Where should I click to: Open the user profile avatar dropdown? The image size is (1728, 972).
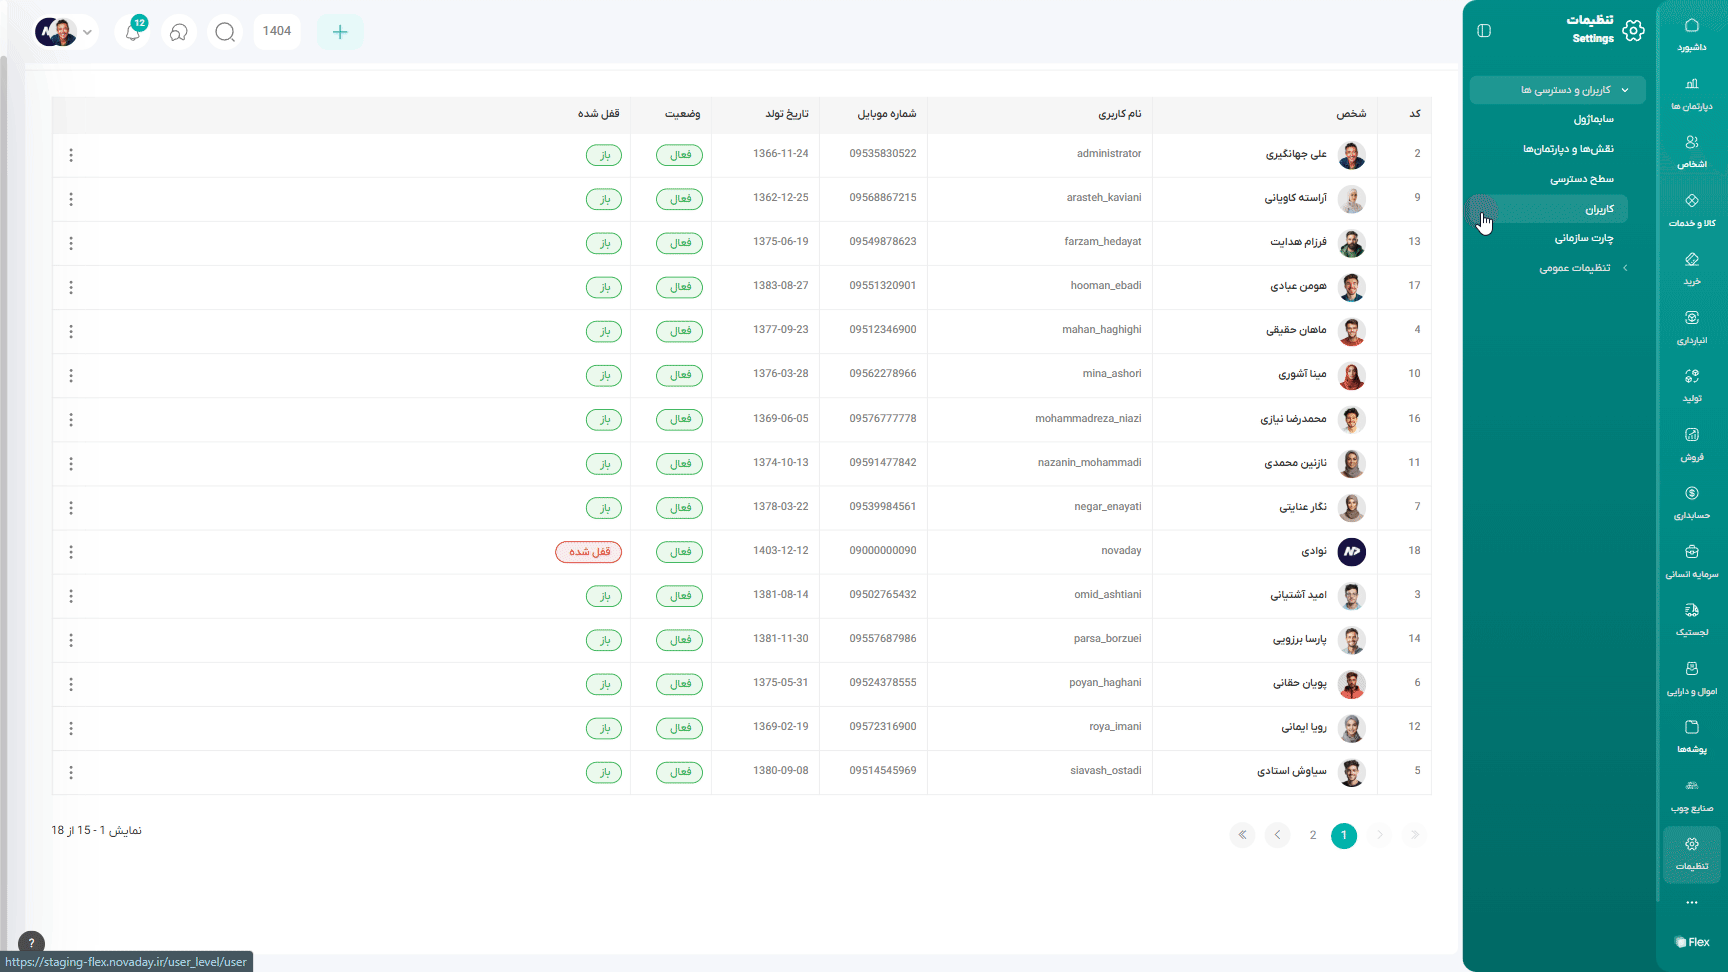coord(65,32)
